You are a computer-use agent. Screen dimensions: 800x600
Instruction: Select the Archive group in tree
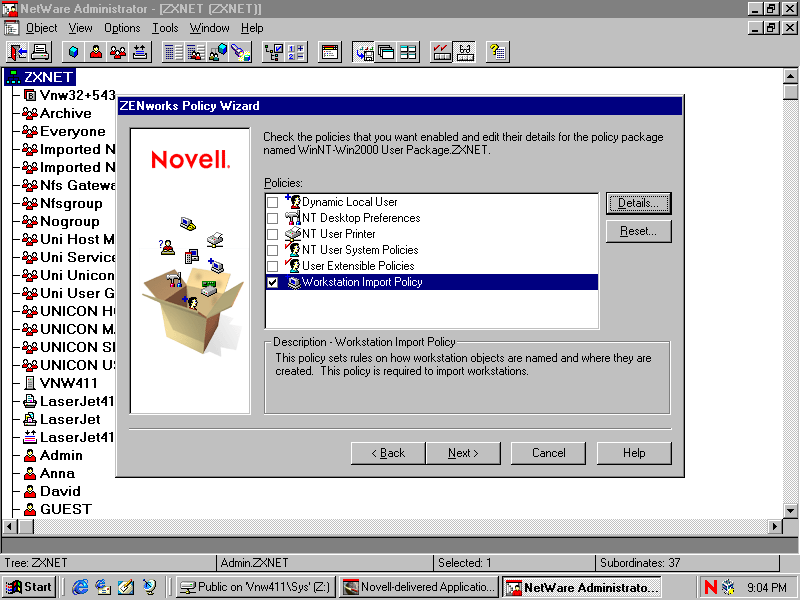65,113
